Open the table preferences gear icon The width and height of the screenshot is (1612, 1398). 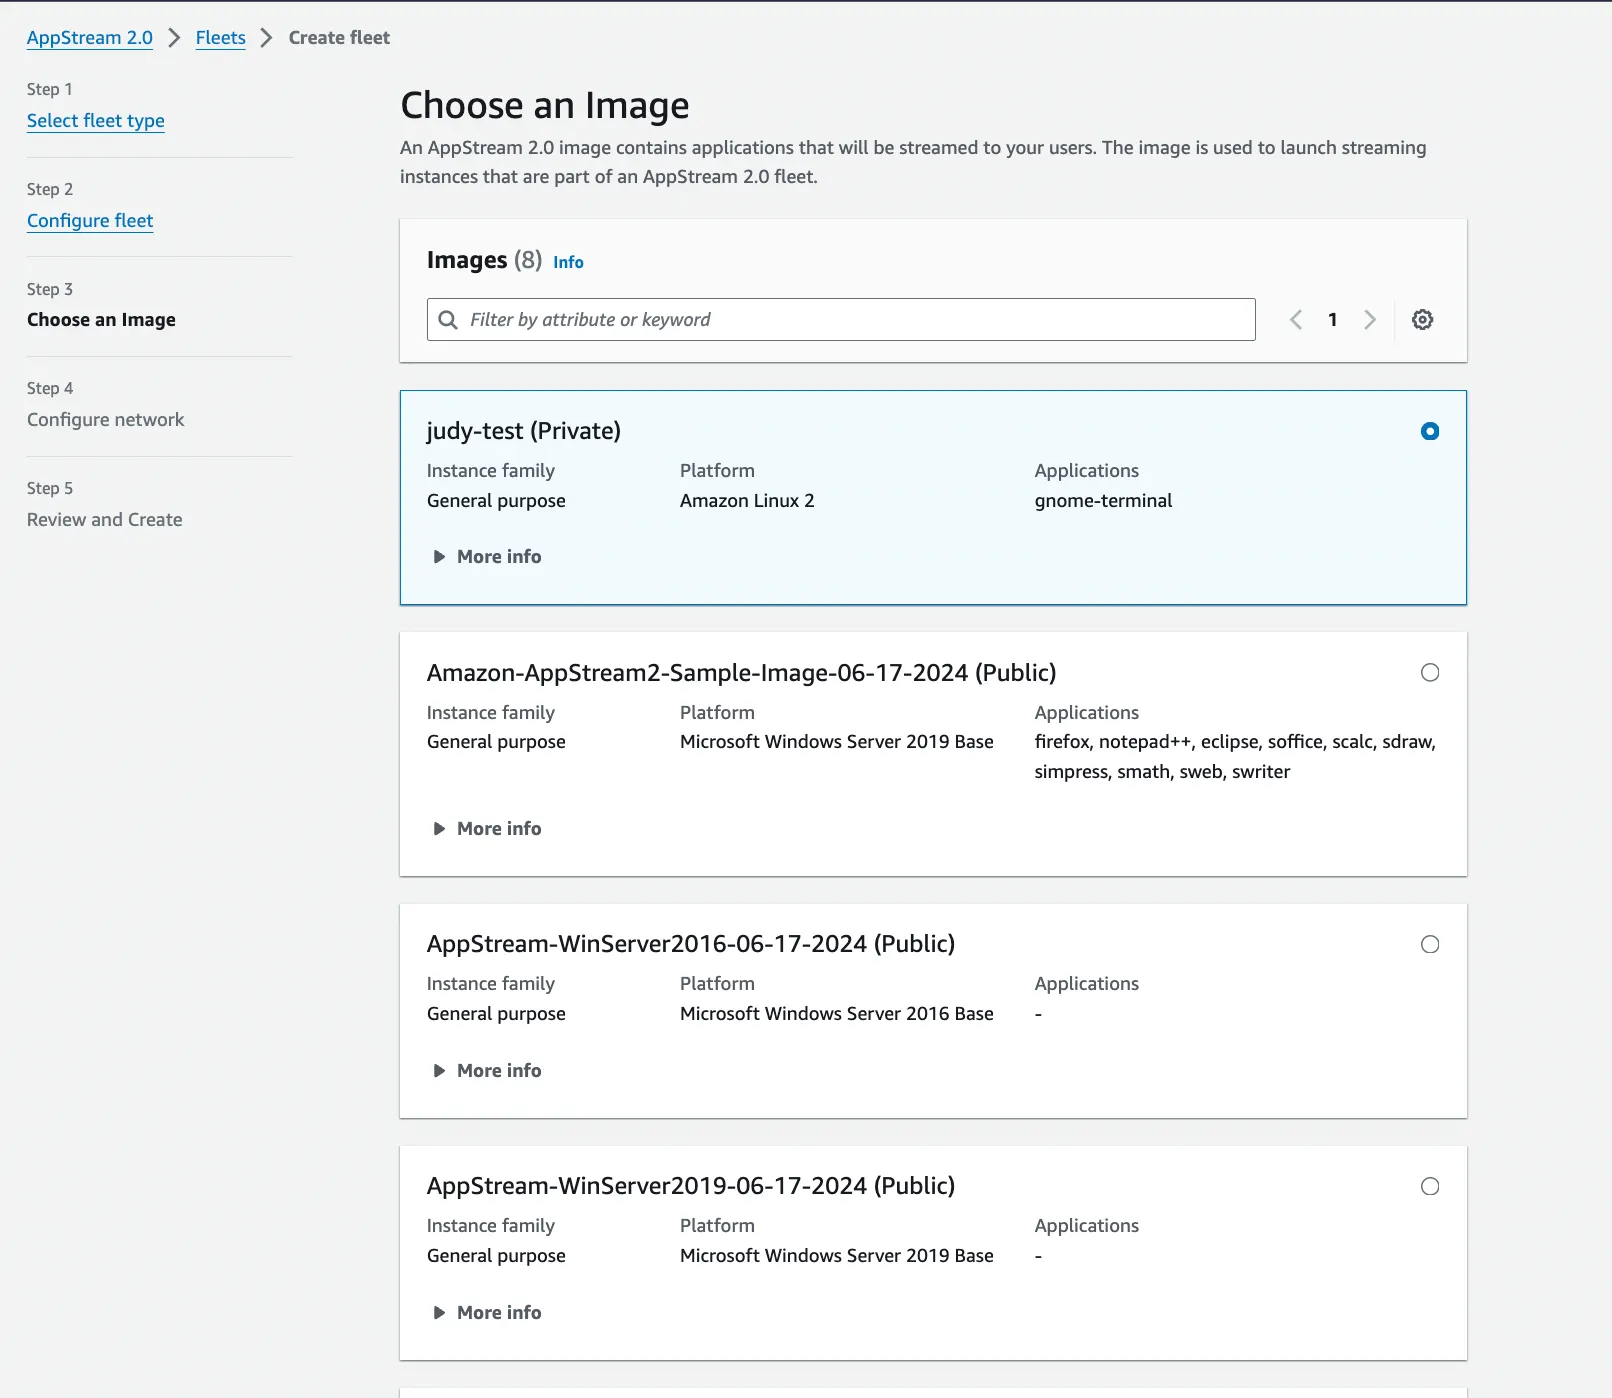[1422, 320]
